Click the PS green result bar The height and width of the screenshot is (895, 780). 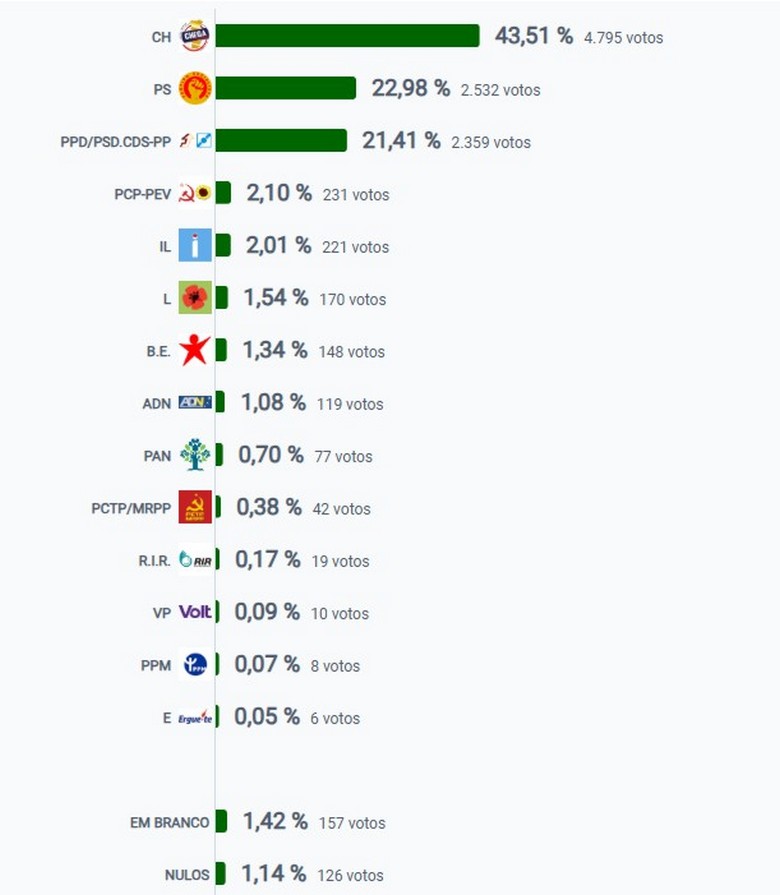coord(285,89)
